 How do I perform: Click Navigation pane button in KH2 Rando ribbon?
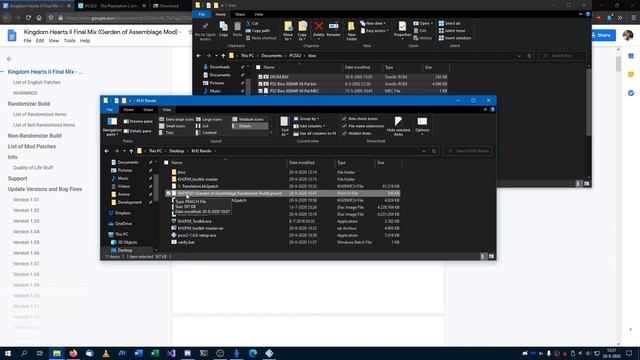point(112,126)
